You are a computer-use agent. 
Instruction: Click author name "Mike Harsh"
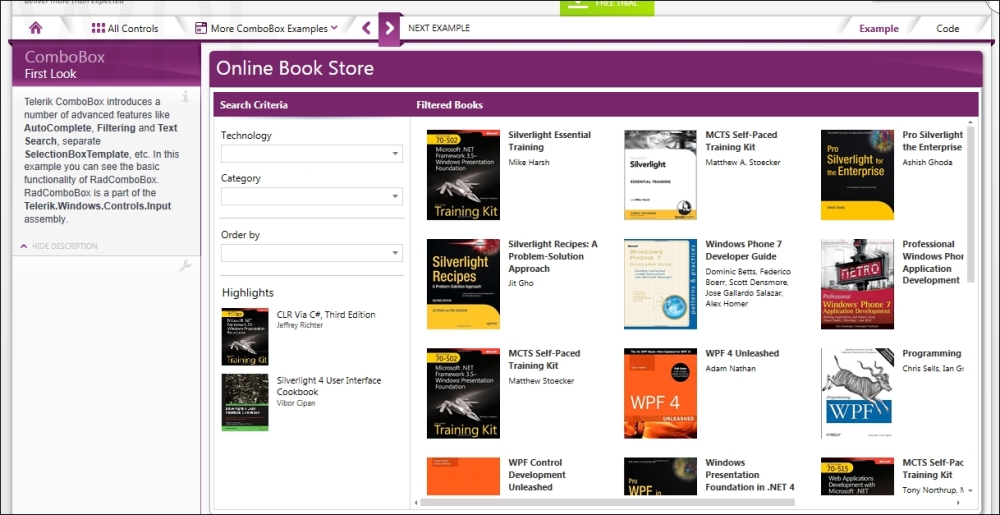[529, 162]
